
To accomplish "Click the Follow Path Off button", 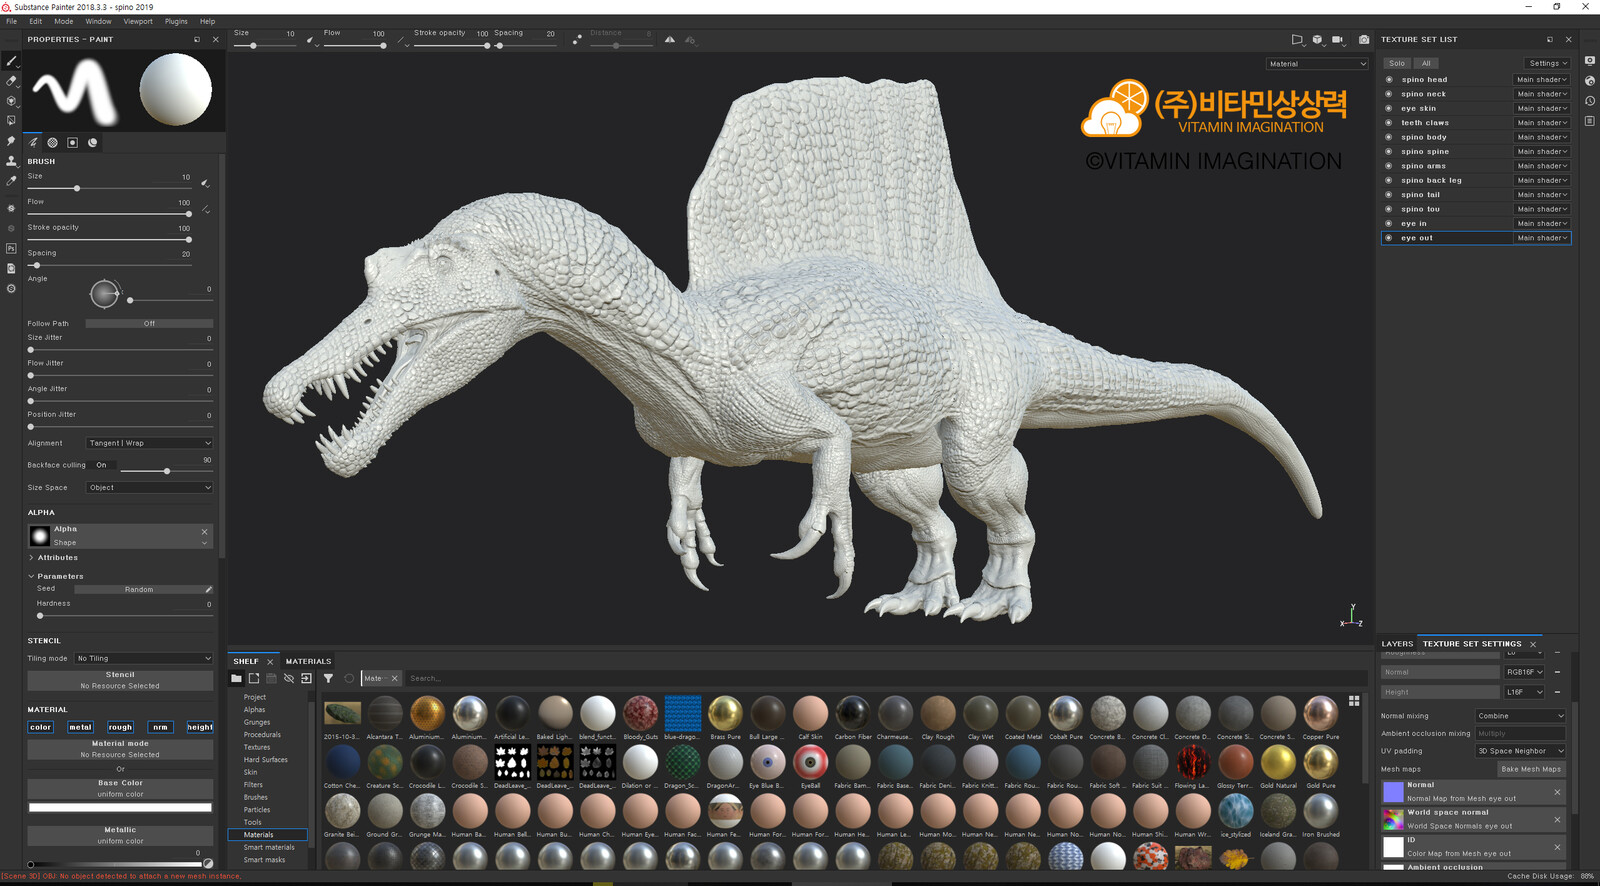I will (149, 324).
